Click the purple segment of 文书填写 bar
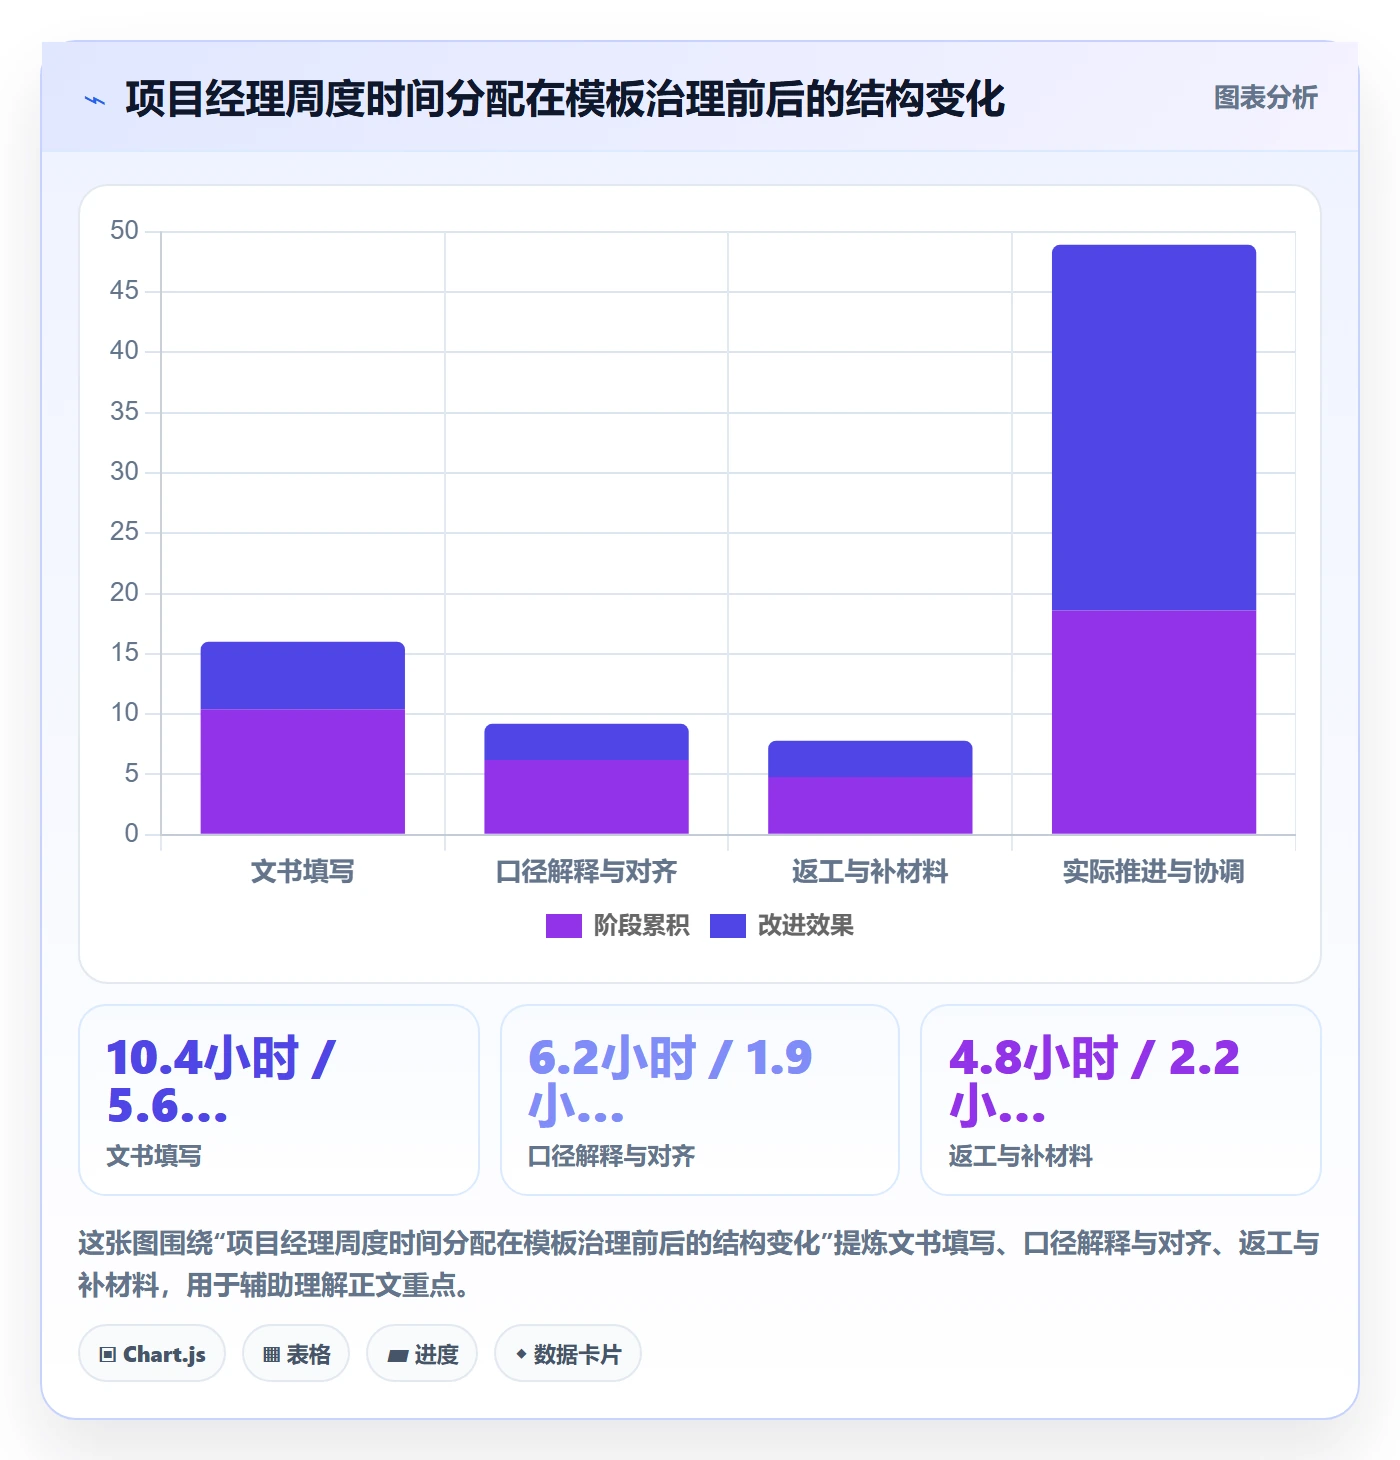 [303, 771]
